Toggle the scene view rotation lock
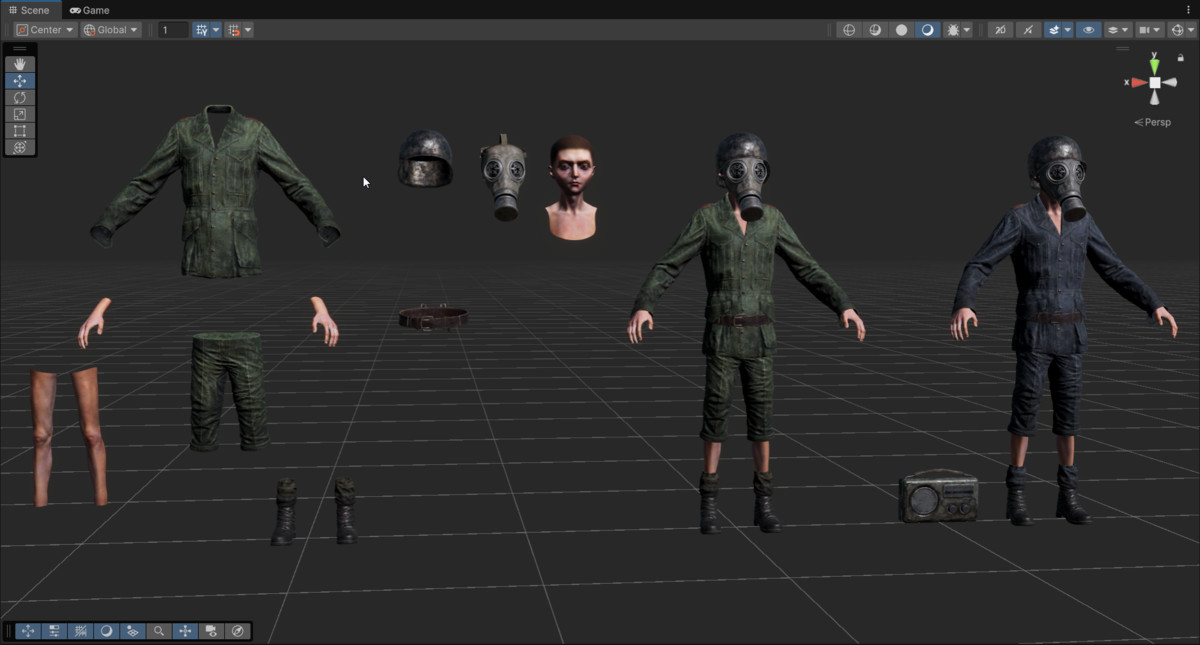1200x645 pixels. [x=1180, y=58]
